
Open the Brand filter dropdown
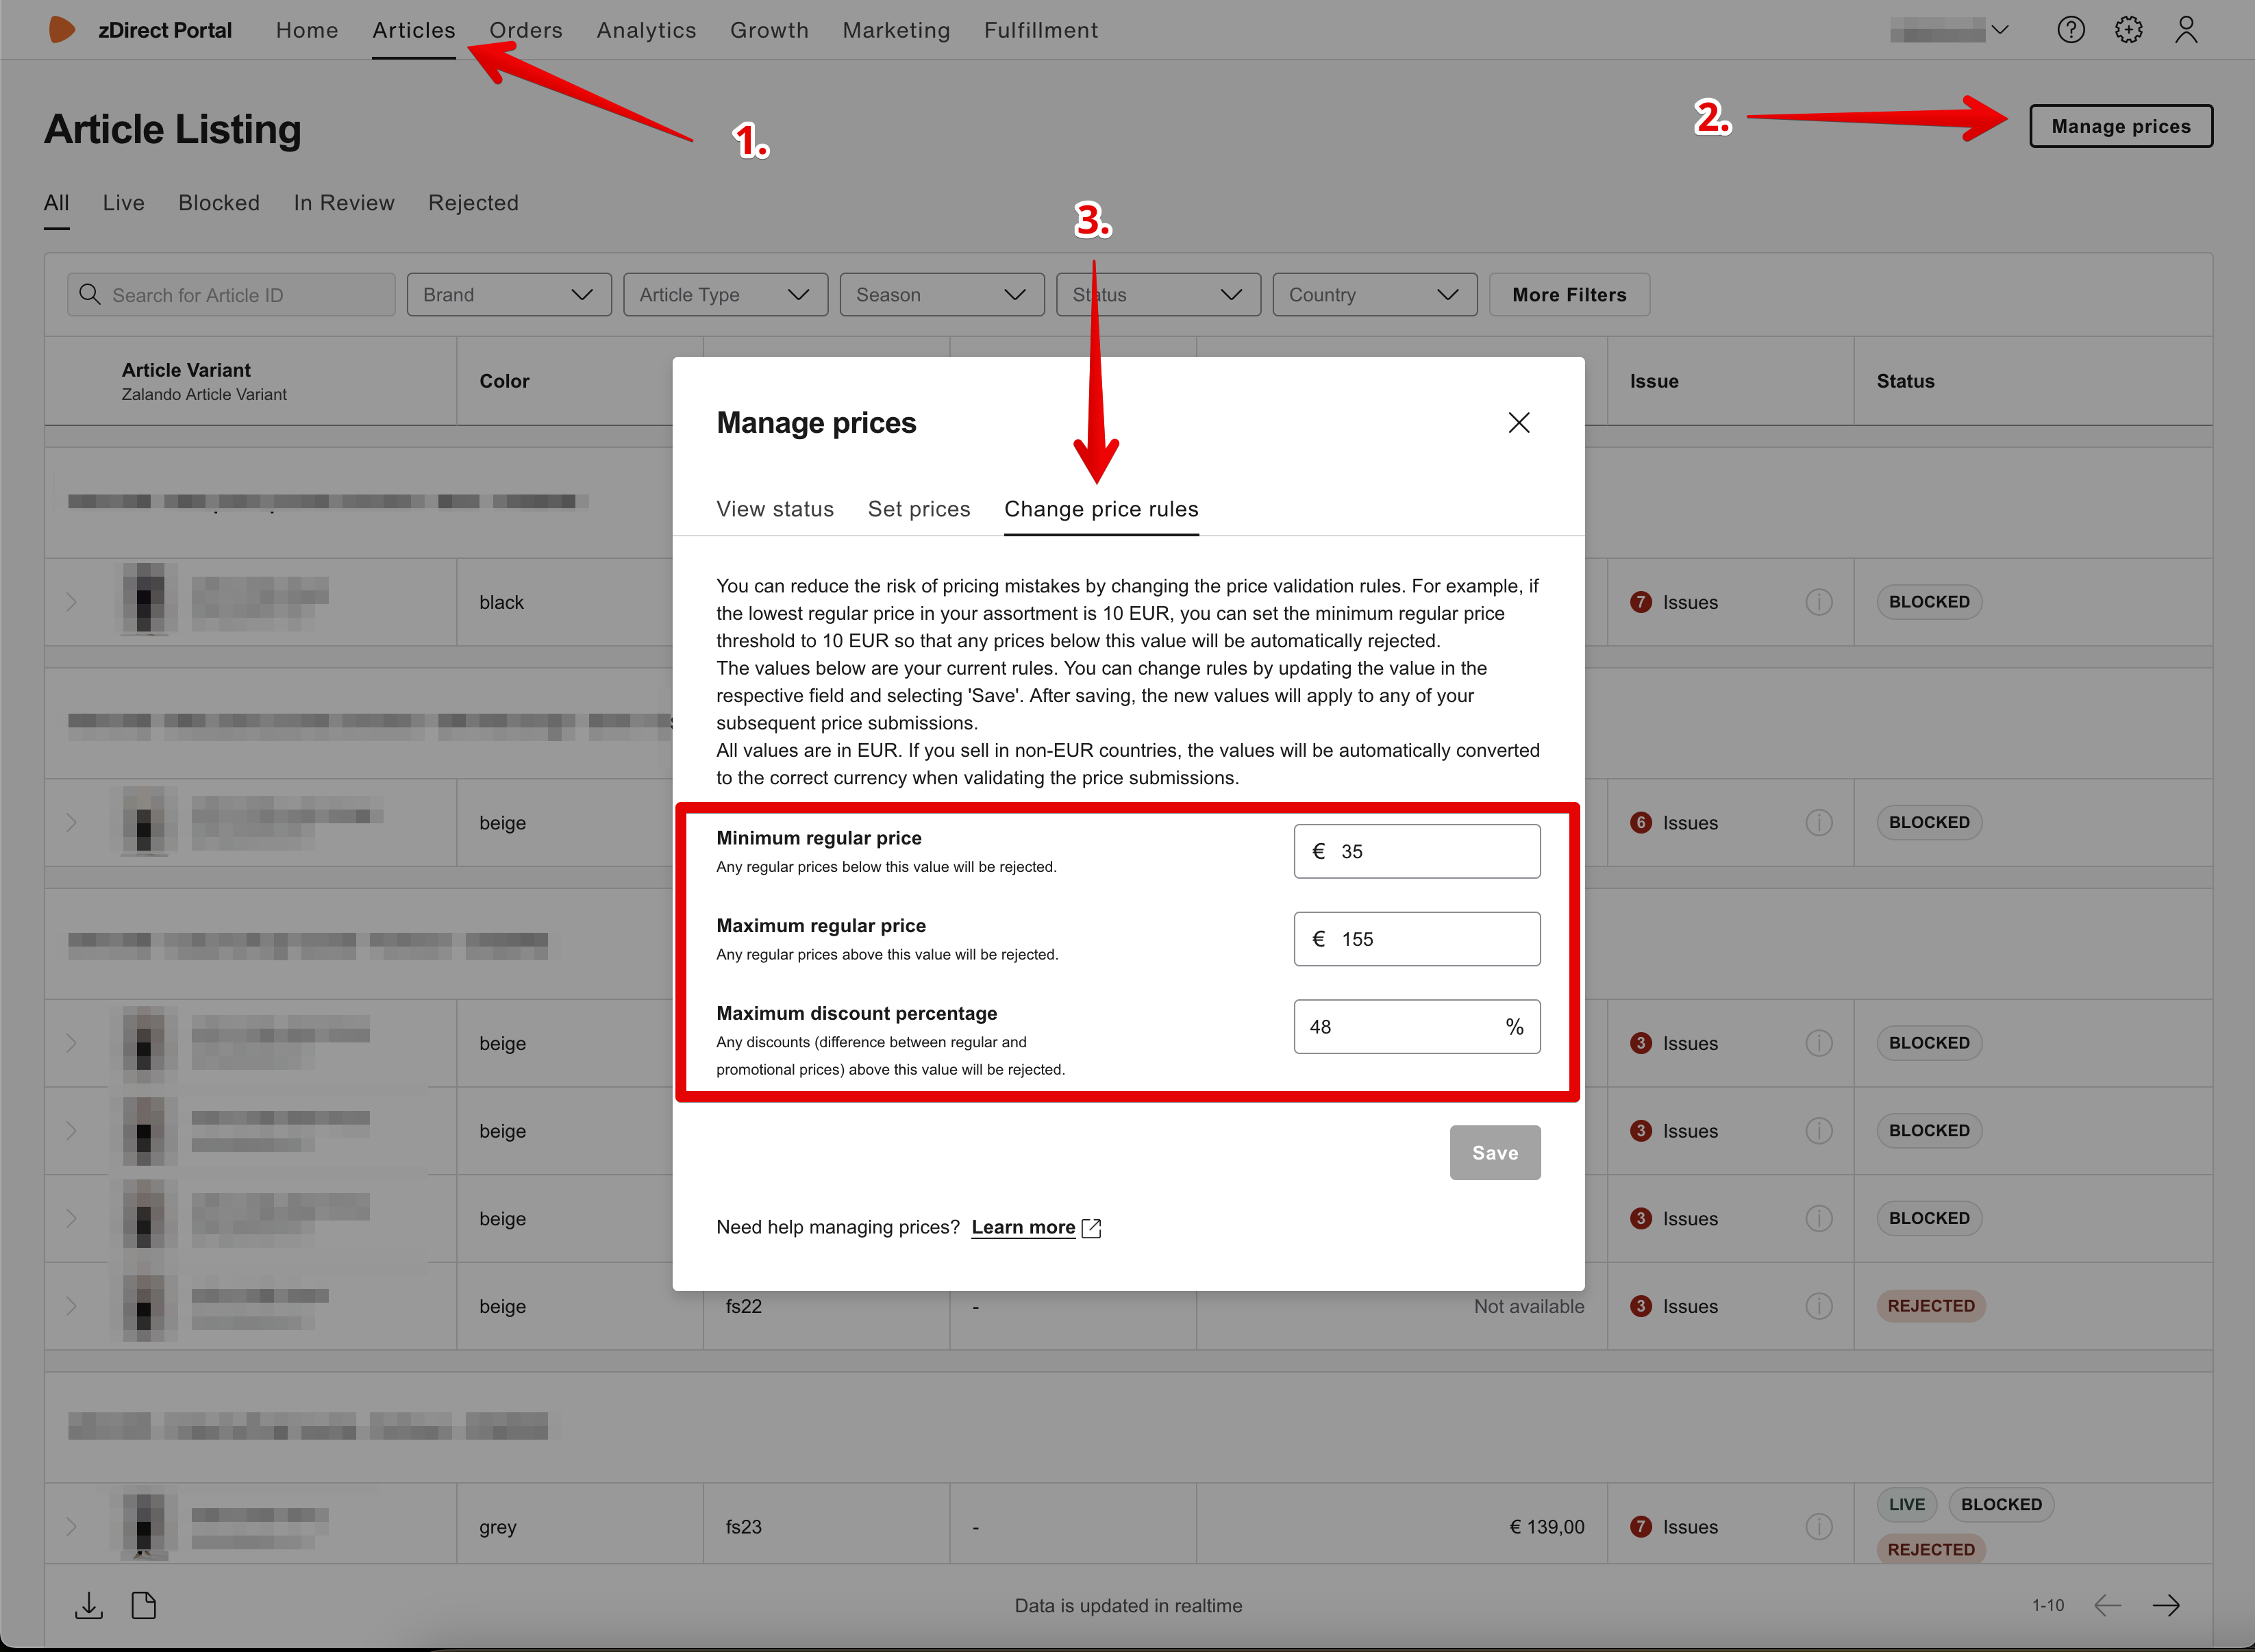pos(509,295)
